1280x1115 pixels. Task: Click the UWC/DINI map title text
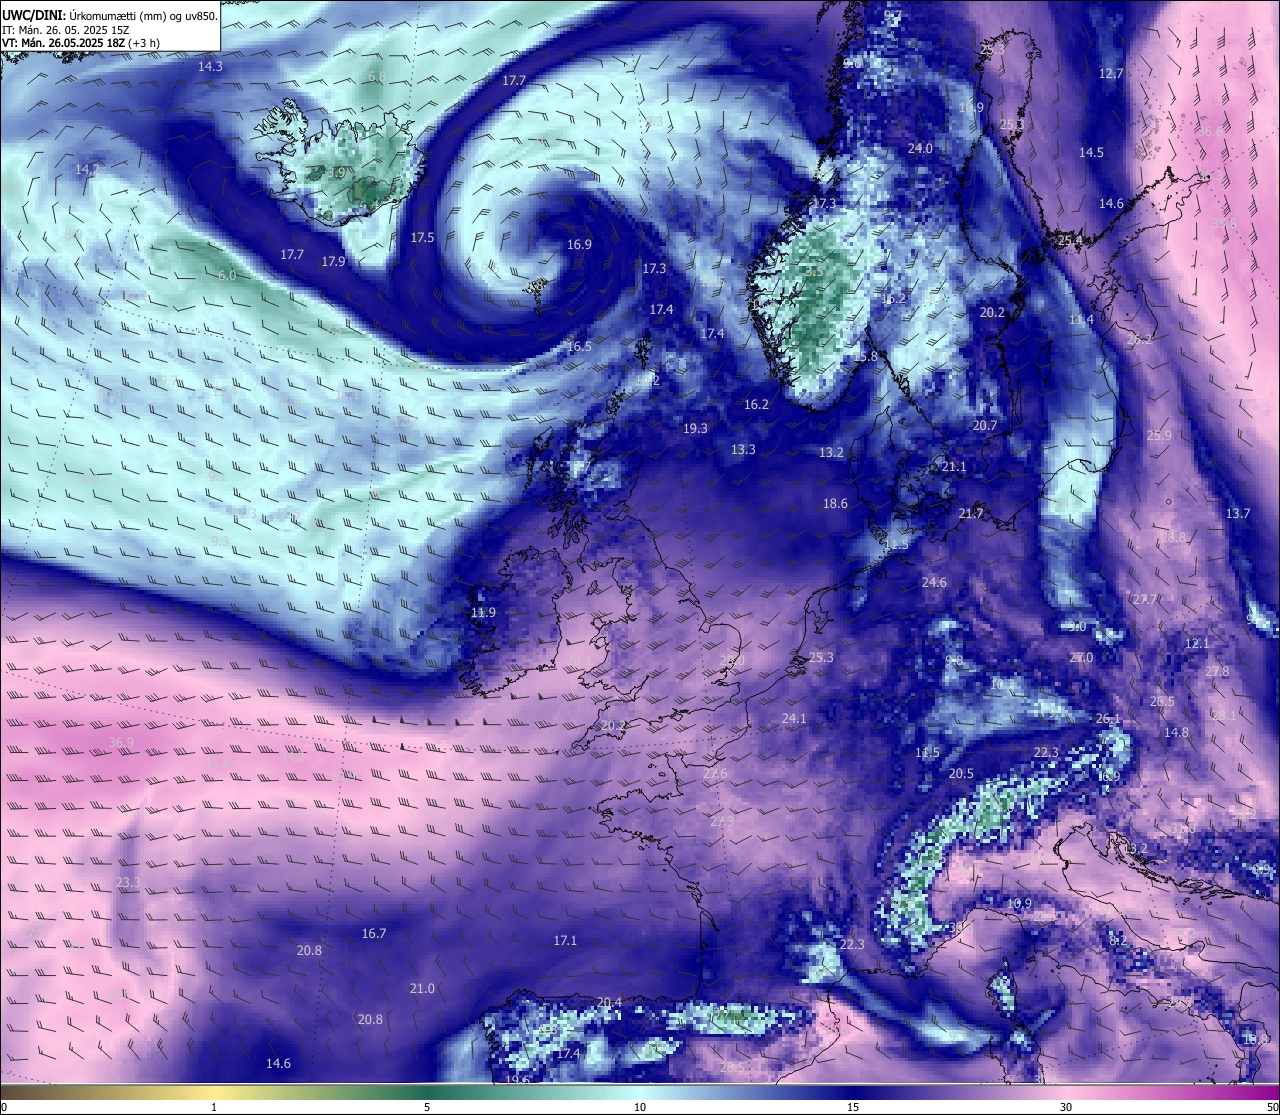[109, 14]
